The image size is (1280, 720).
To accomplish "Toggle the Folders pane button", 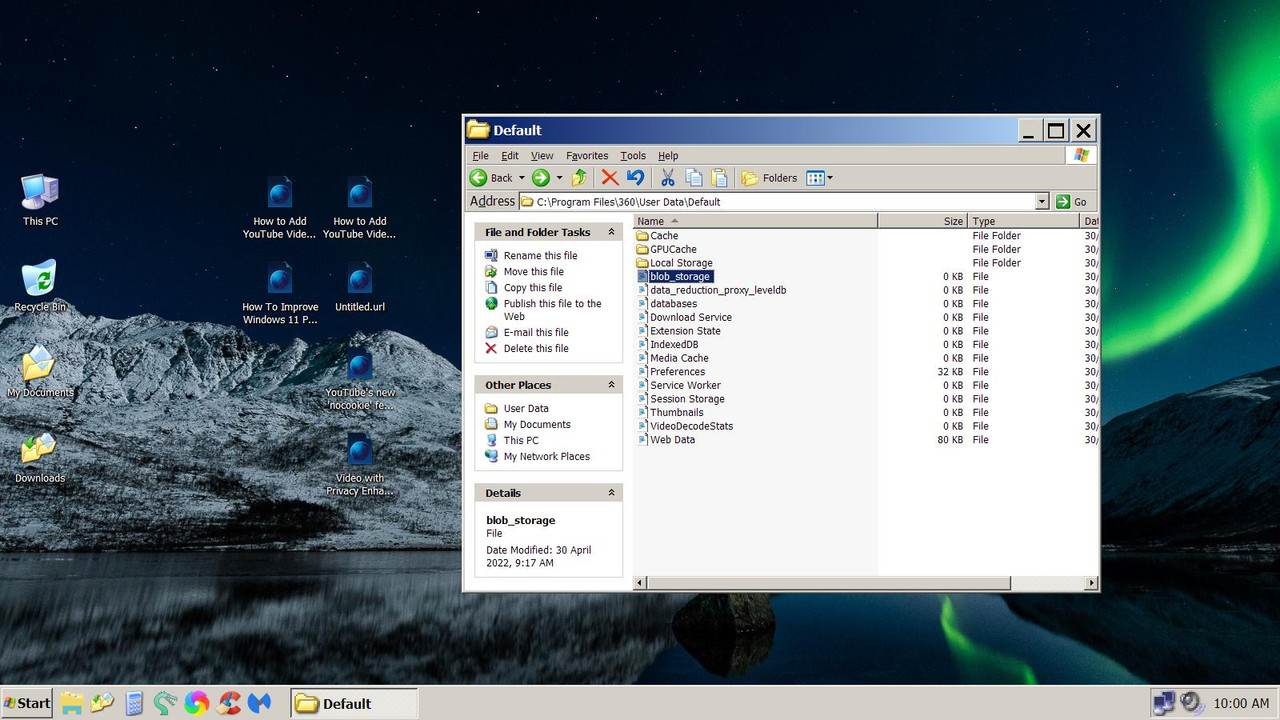I will (x=769, y=178).
